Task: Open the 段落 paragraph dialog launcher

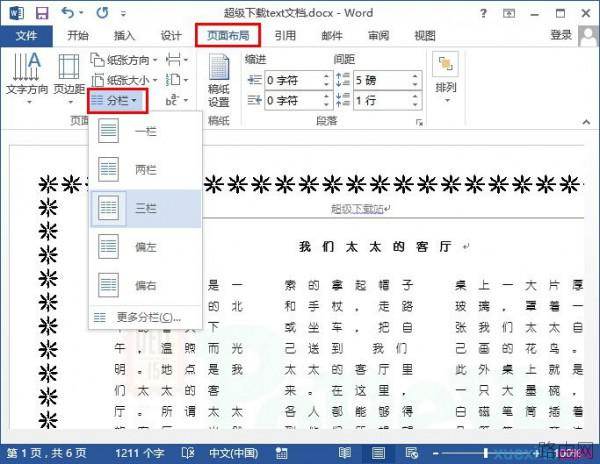Action: pos(419,122)
